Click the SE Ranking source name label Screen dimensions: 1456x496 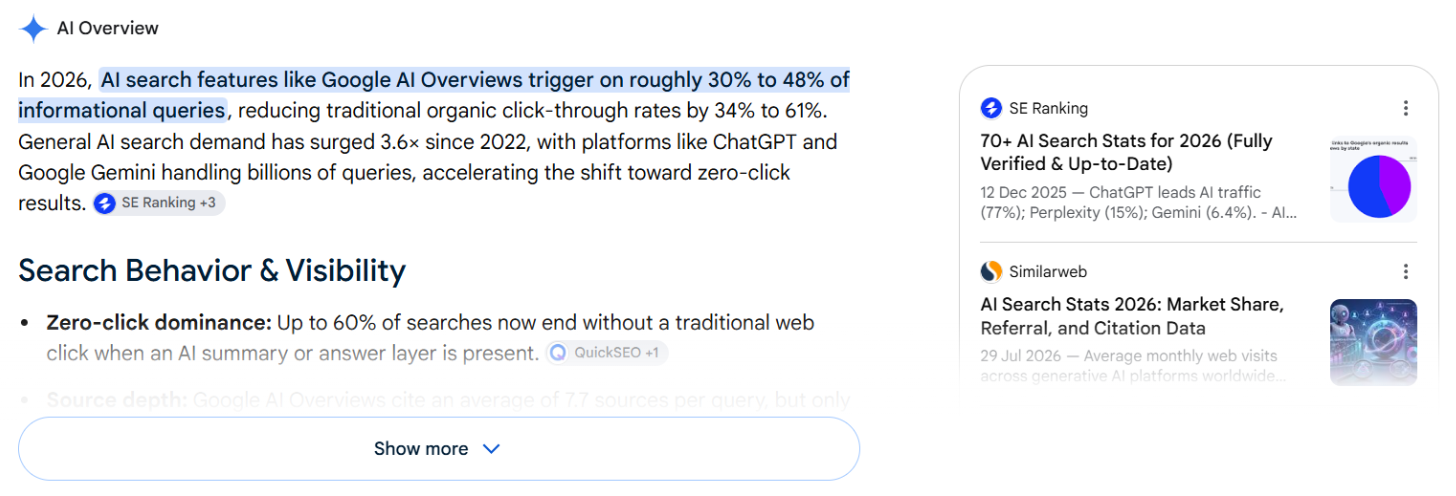coord(1048,108)
